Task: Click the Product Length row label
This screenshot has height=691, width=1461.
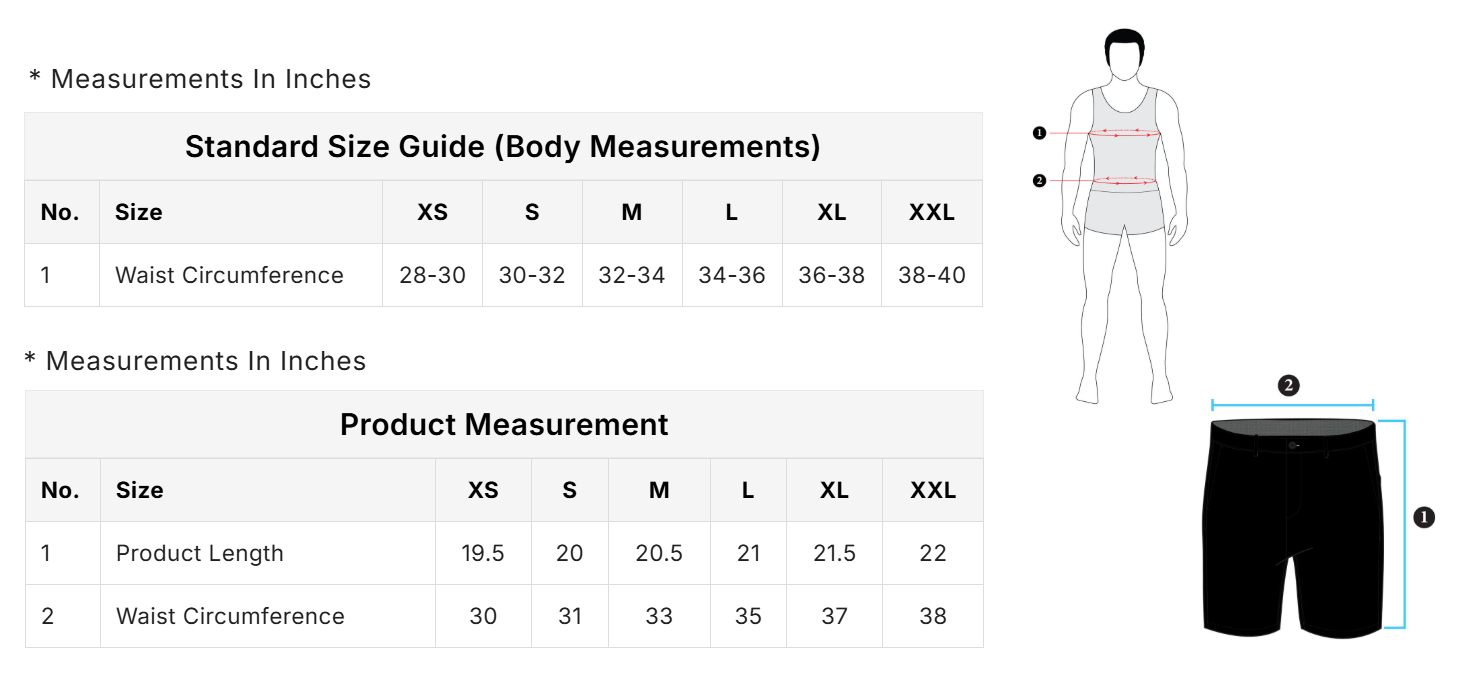Action: pyautogui.click(x=200, y=553)
